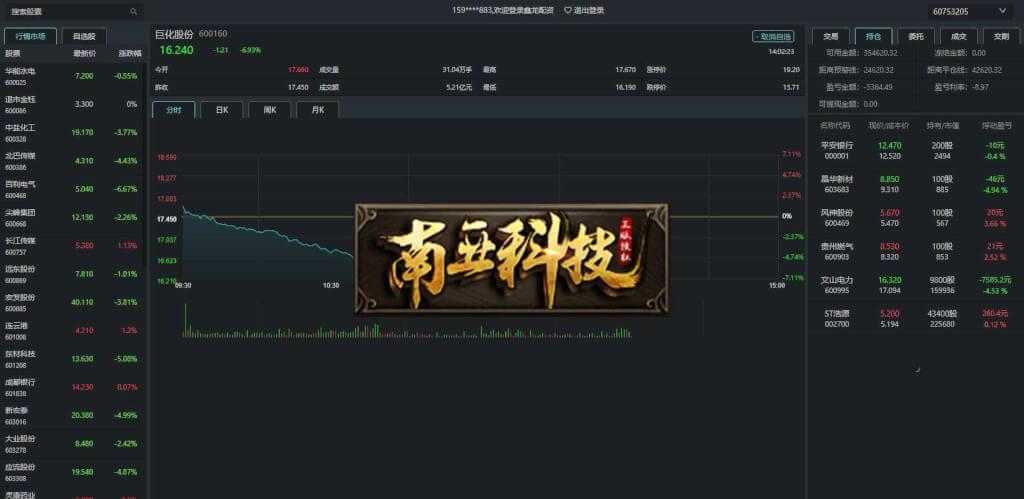Select stock row 中盐化工 600328
The width and height of the screenshot is (1024, 499).
coord(72,133)
